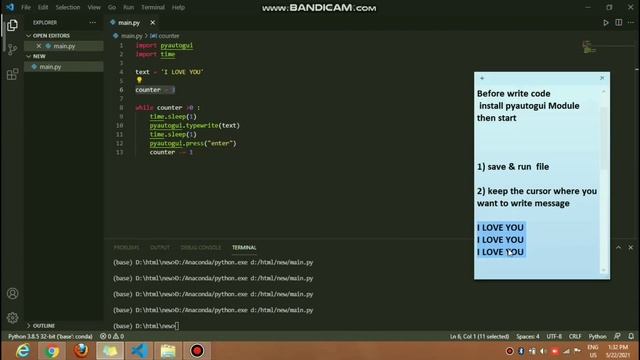Open Explorer views and more actions menu
The height and width of the screenshot is (360, 640).
pos(93,23)
